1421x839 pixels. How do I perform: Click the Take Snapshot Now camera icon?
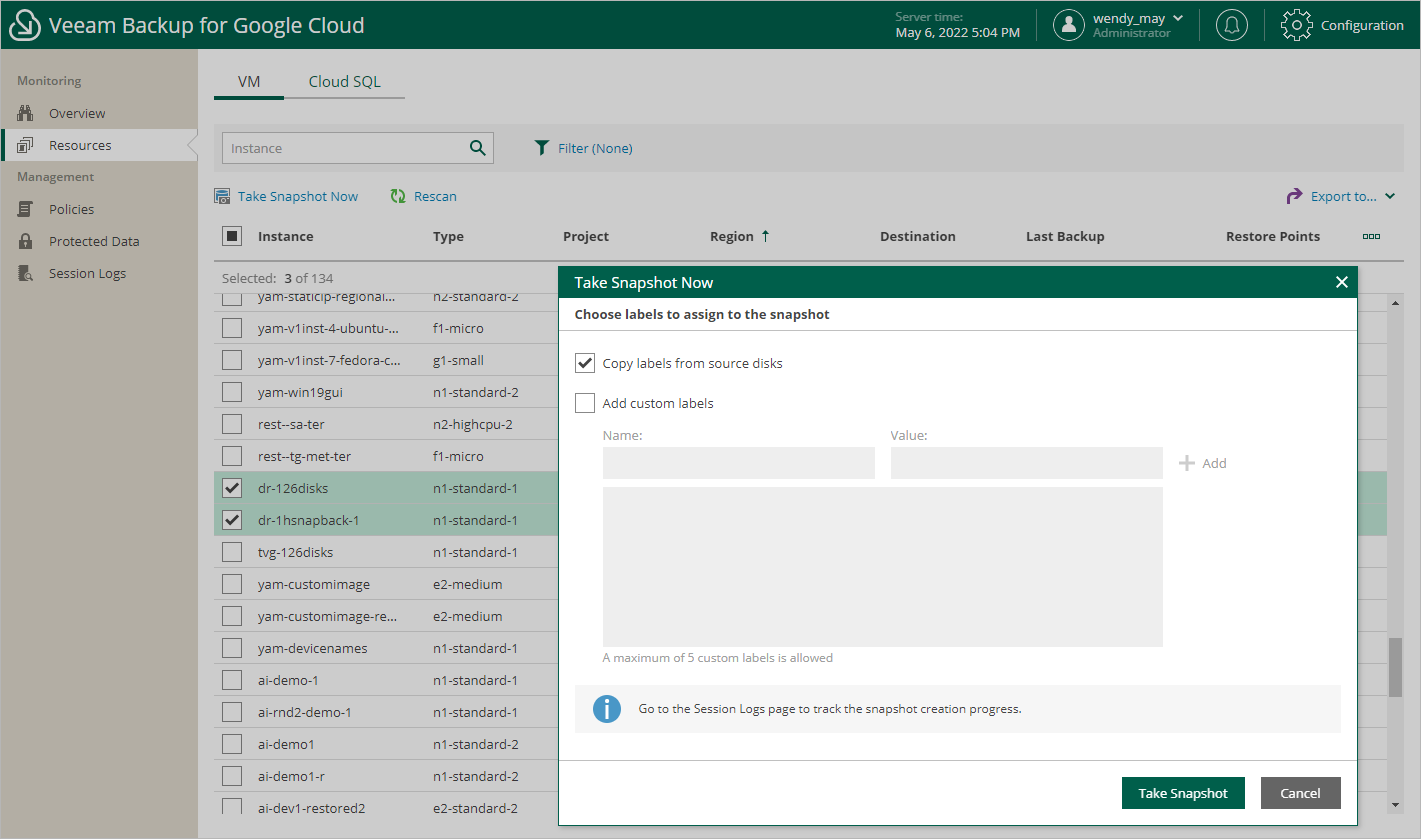tap(223, 196)
